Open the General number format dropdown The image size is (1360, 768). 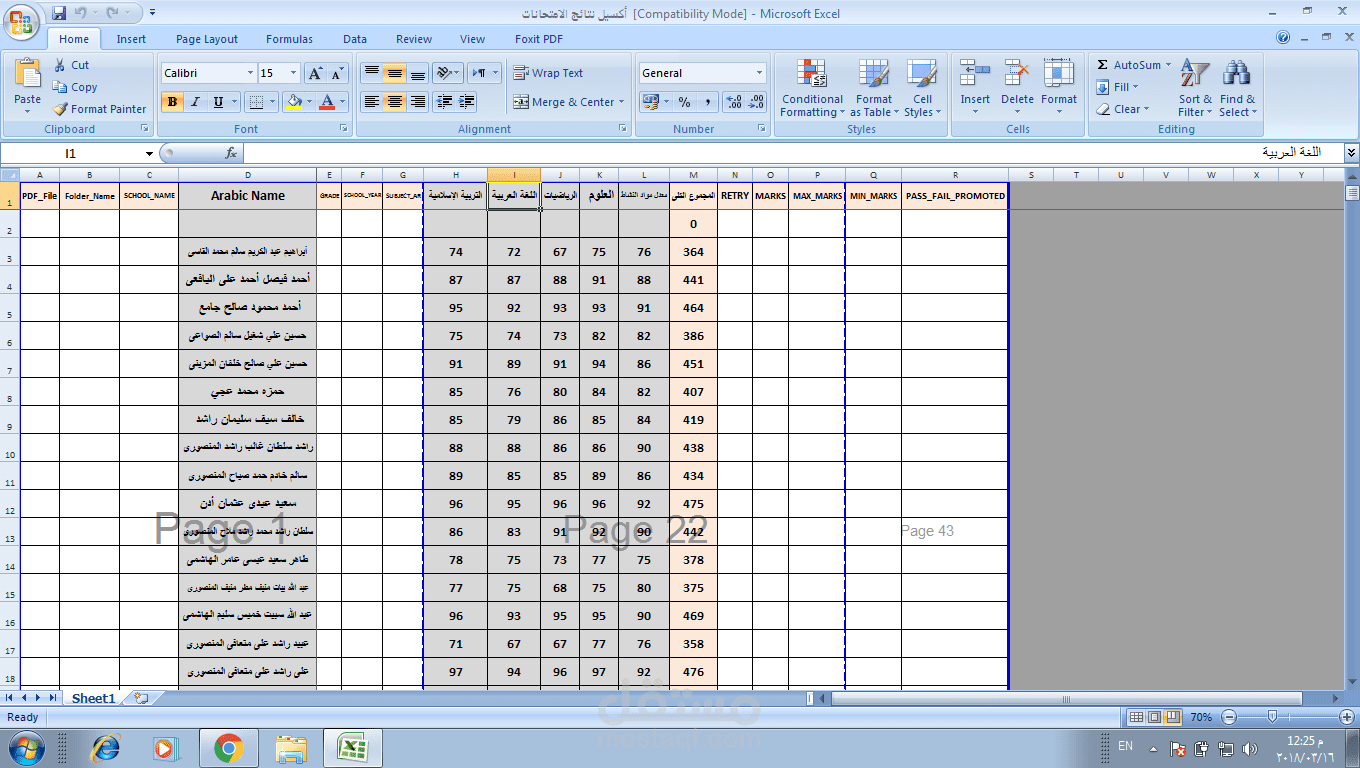pyautogui.click(x=759, y=73)
